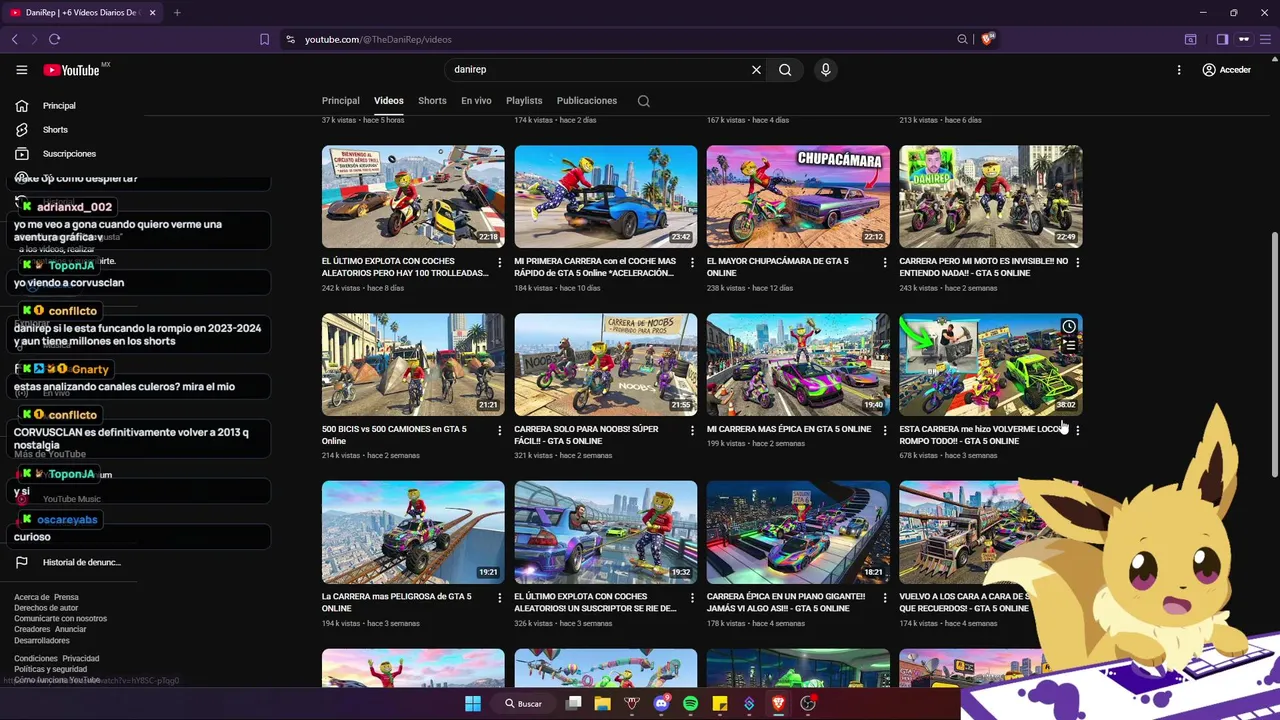Open the 500 BICIS vs 500 CAMIONES thumbnail
This screenshot has height=720, width=1280.
(x=413, y=365)
